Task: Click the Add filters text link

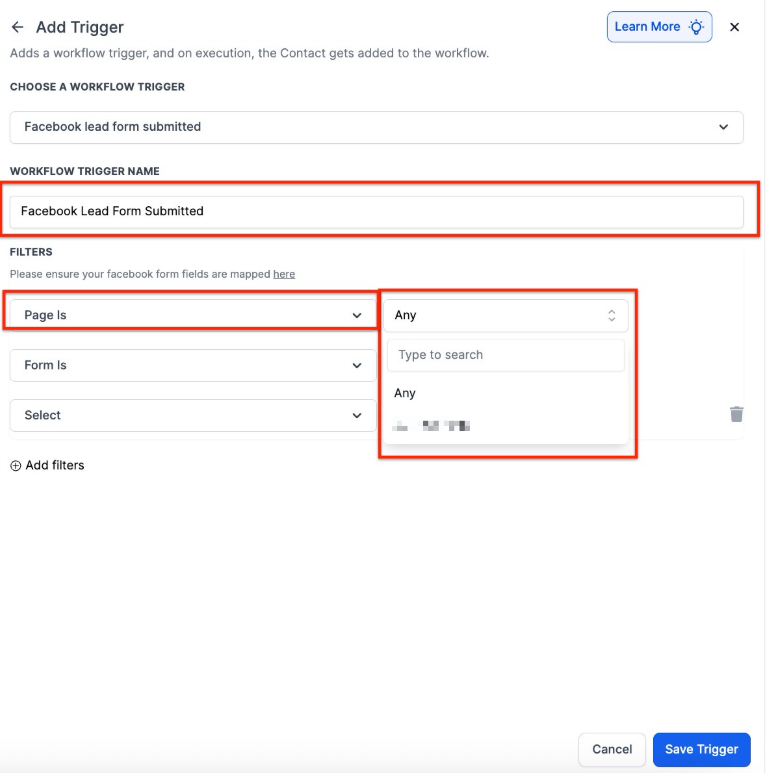Action: pyautogui.click(x=55, y=465)
